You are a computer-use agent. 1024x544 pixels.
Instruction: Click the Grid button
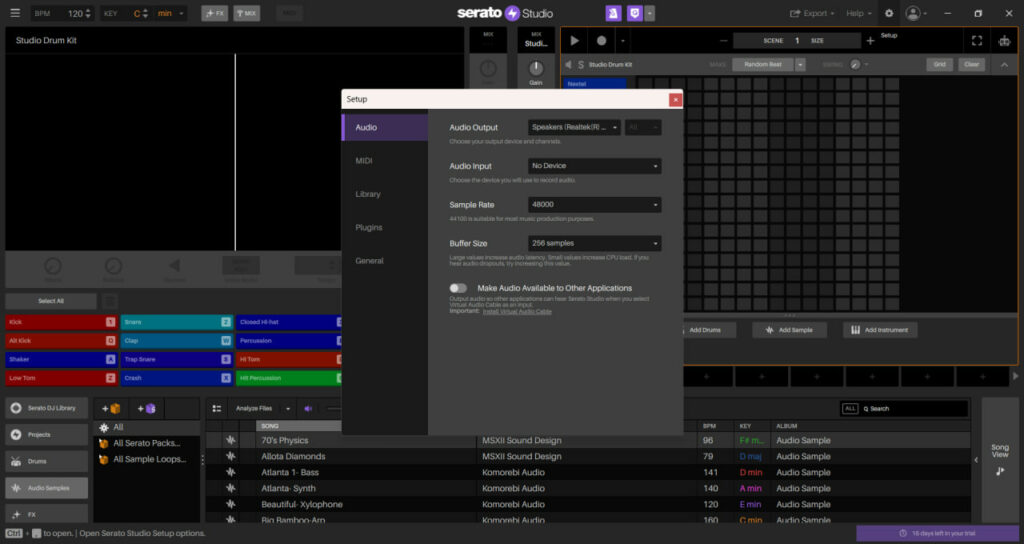[939, 65]
